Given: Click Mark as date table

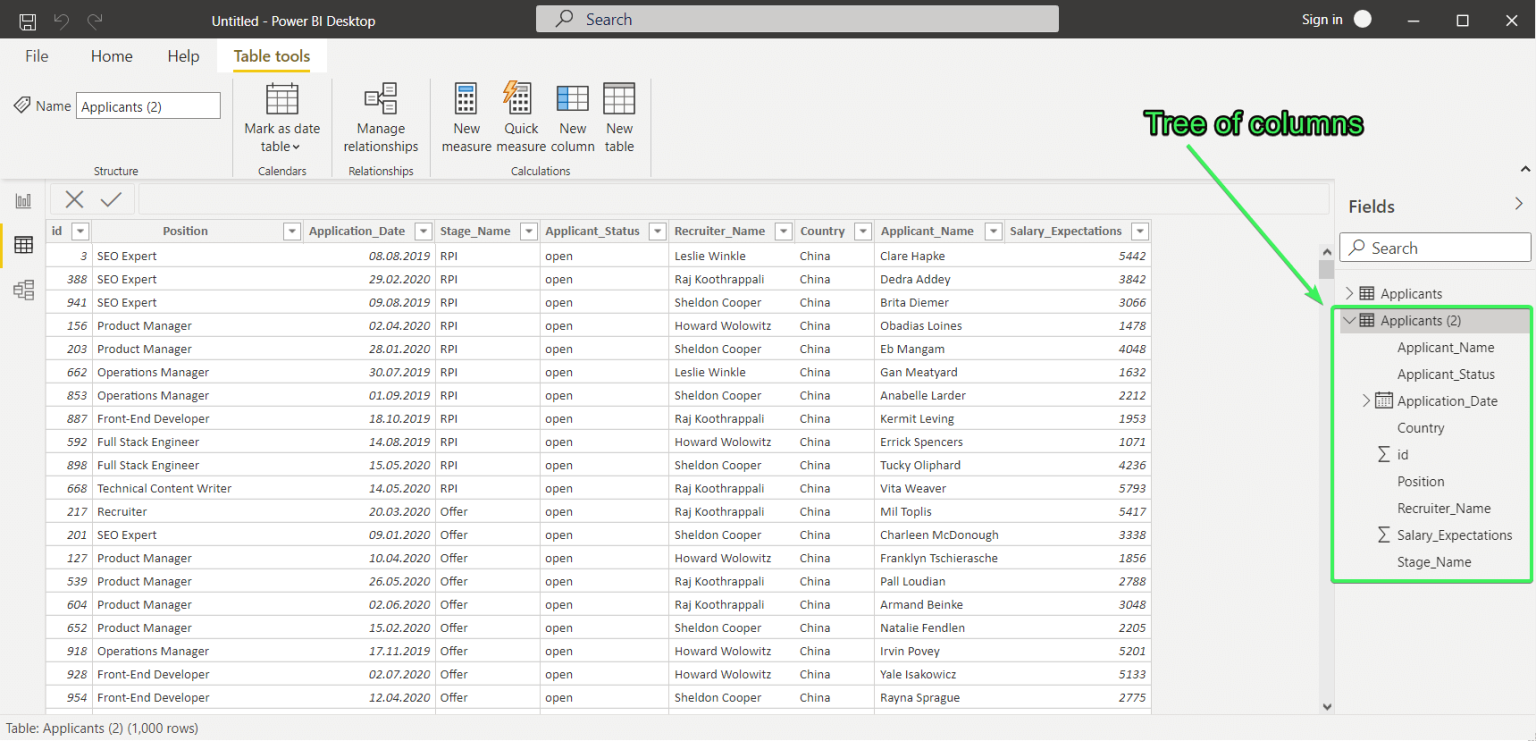Looking at the screenshot, I should (x=281, y=113).
